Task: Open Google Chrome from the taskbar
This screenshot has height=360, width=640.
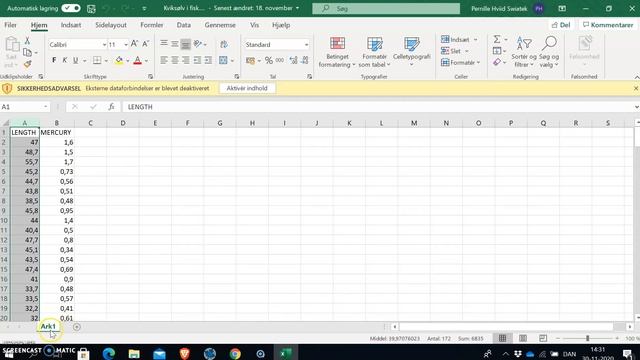Action: click(235, 353)
